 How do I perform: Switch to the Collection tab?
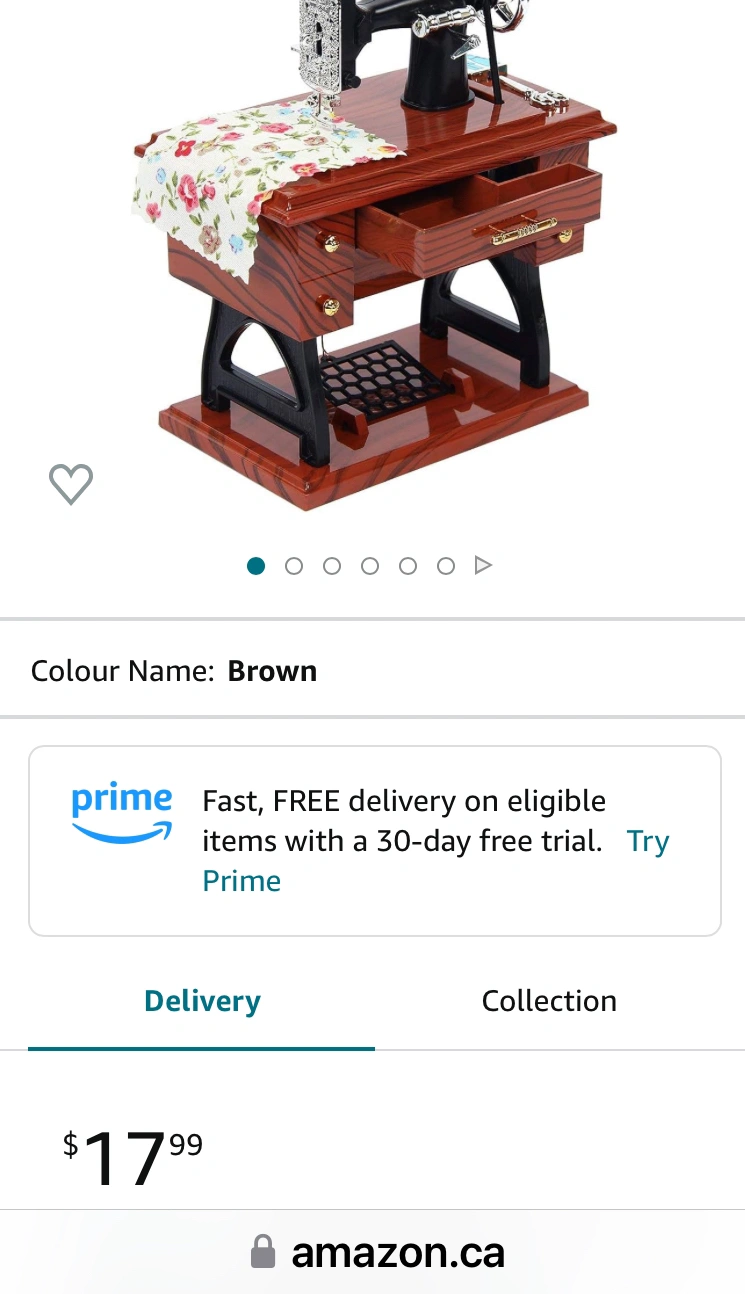click(549, 1001)
